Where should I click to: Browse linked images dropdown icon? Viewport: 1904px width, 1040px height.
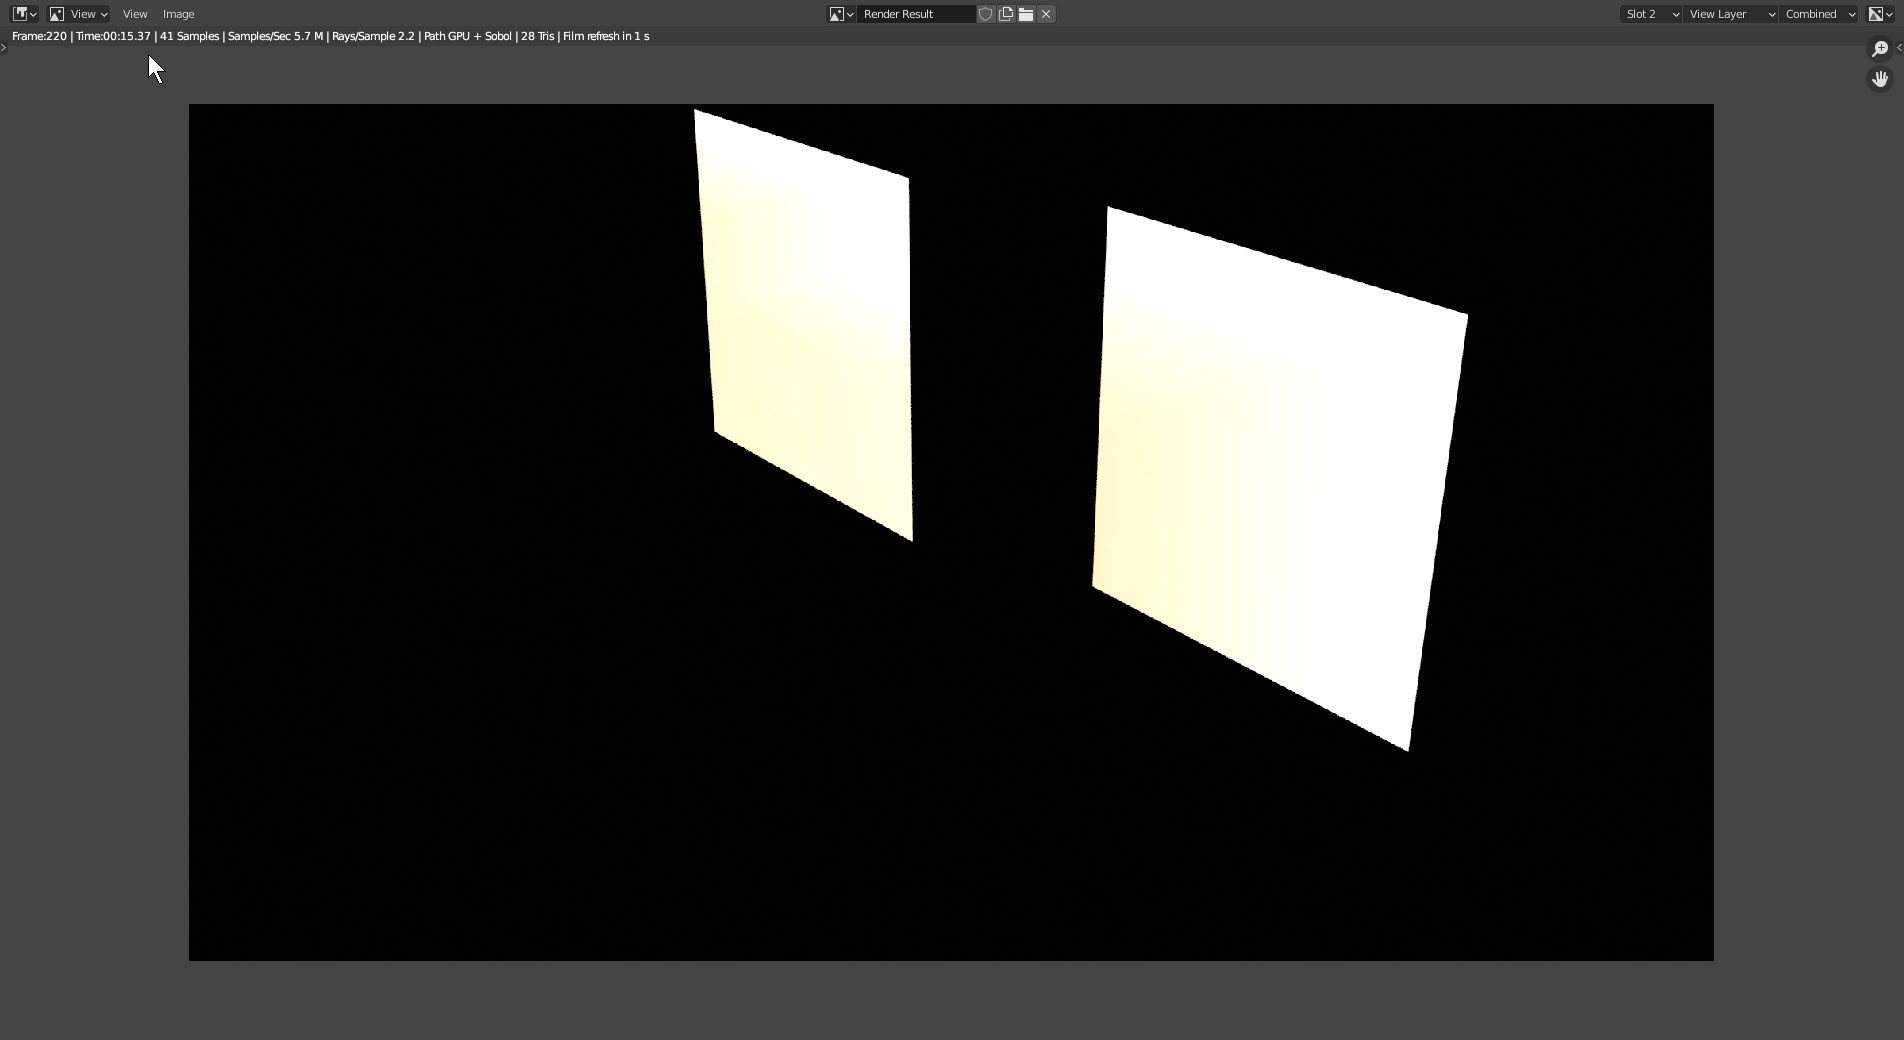click(841, 14)
